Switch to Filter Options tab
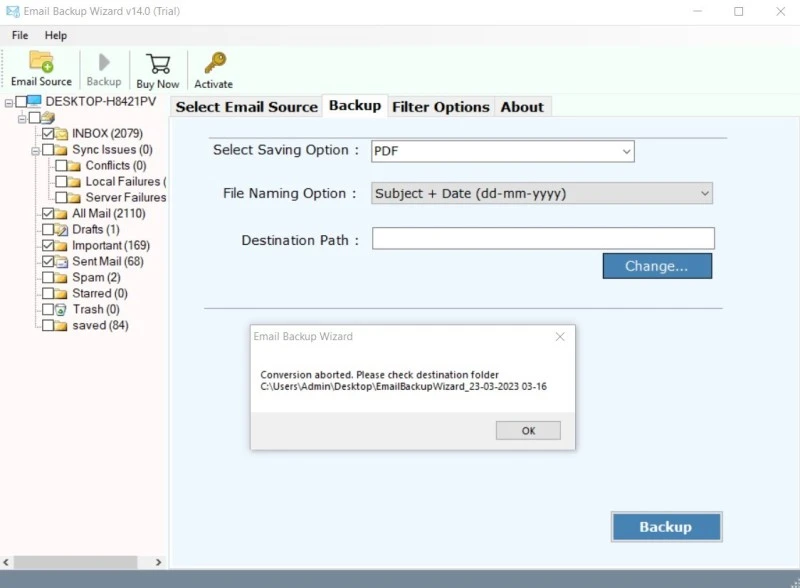Image resolution: width=800 pixels, height=588 pixels. [441, 107]
